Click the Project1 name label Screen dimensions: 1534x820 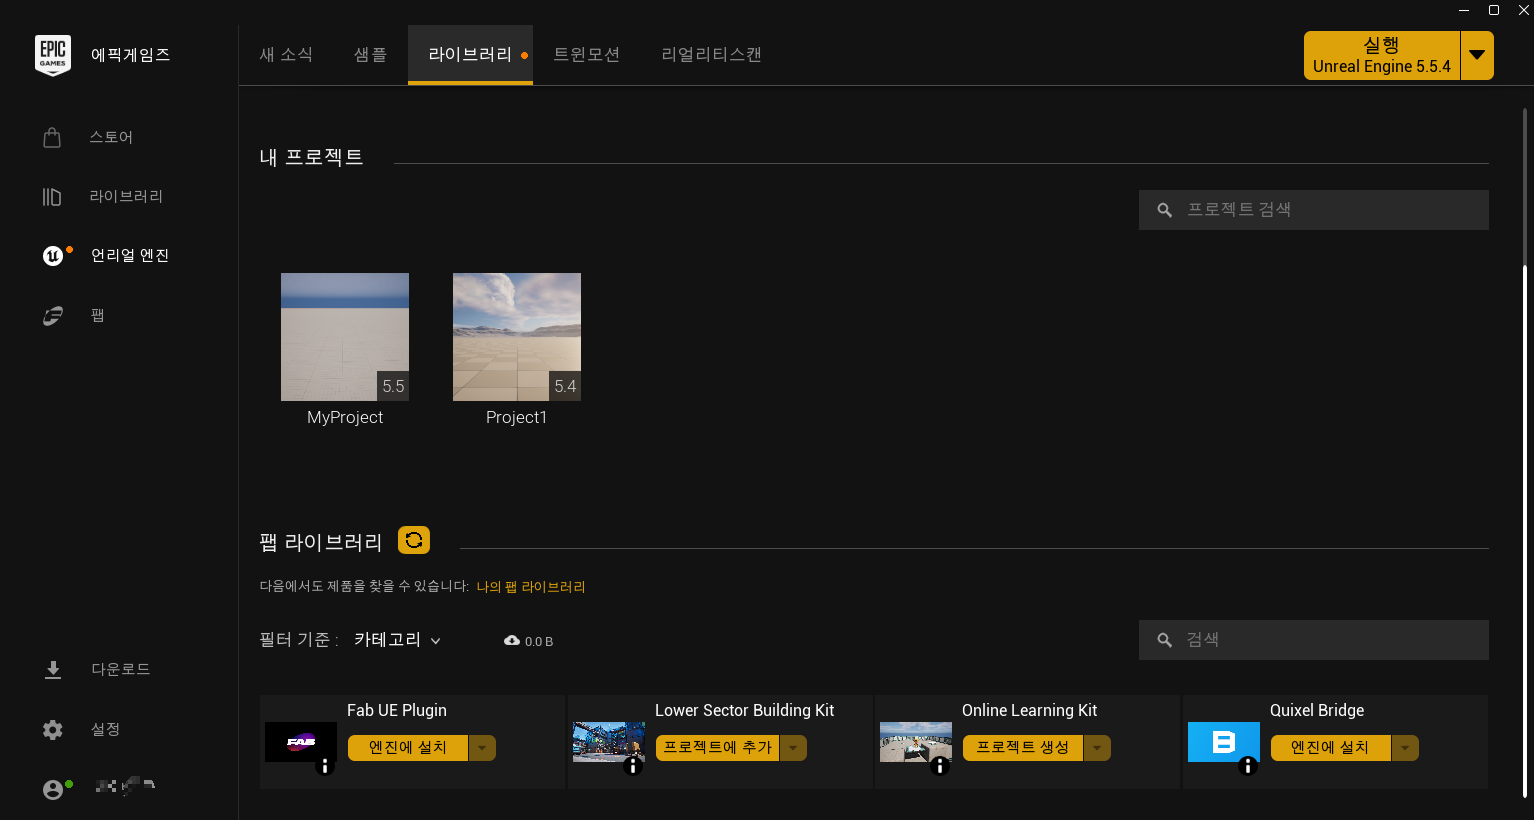[517, 418]
